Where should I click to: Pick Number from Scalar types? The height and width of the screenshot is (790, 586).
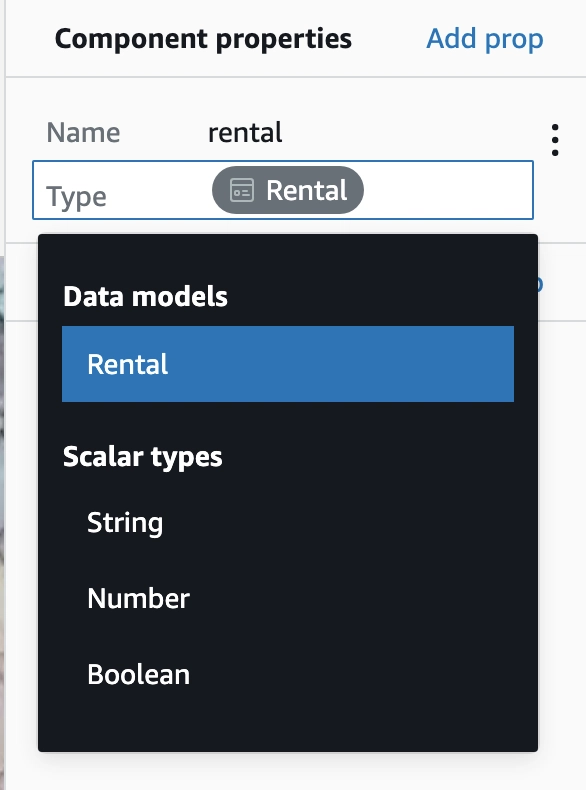(x=288, y=599)
